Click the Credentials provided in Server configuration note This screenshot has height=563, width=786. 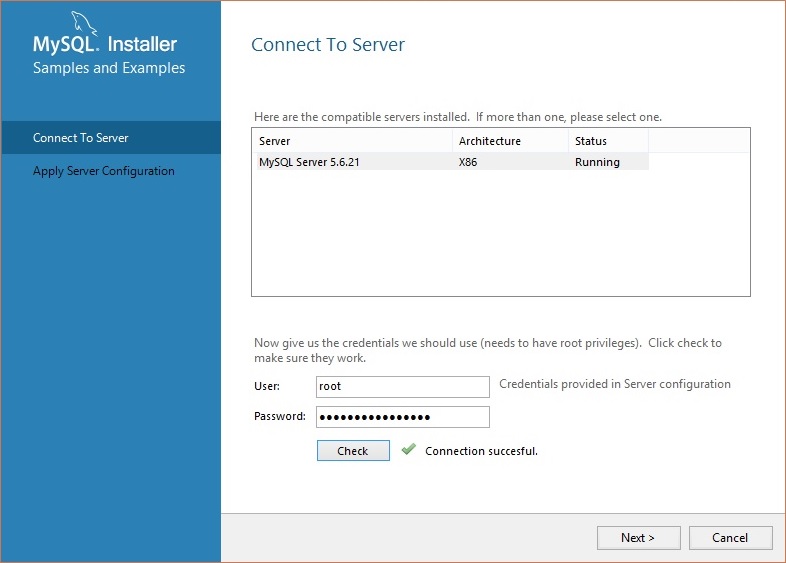click(x=615, y=384)
